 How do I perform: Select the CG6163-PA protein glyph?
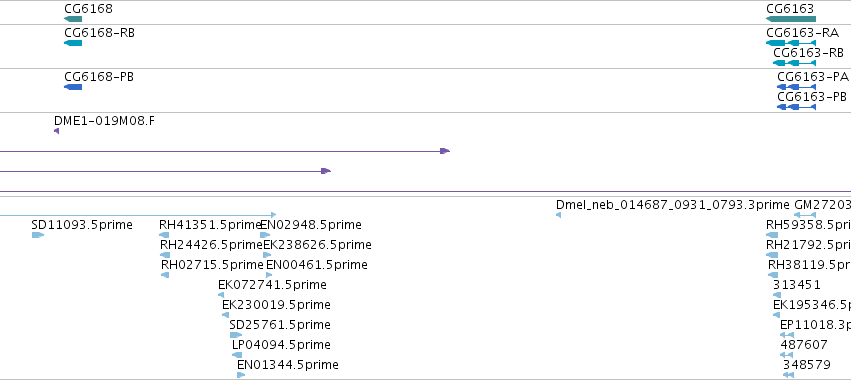(796, 87)
